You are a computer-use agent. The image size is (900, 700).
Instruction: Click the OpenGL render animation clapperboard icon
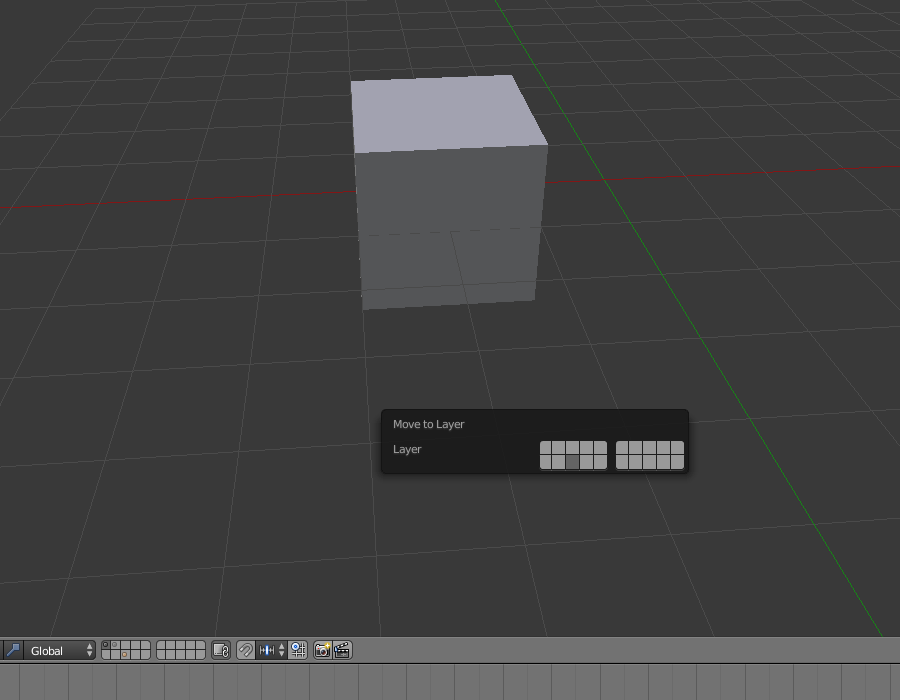tap(342, 650)
